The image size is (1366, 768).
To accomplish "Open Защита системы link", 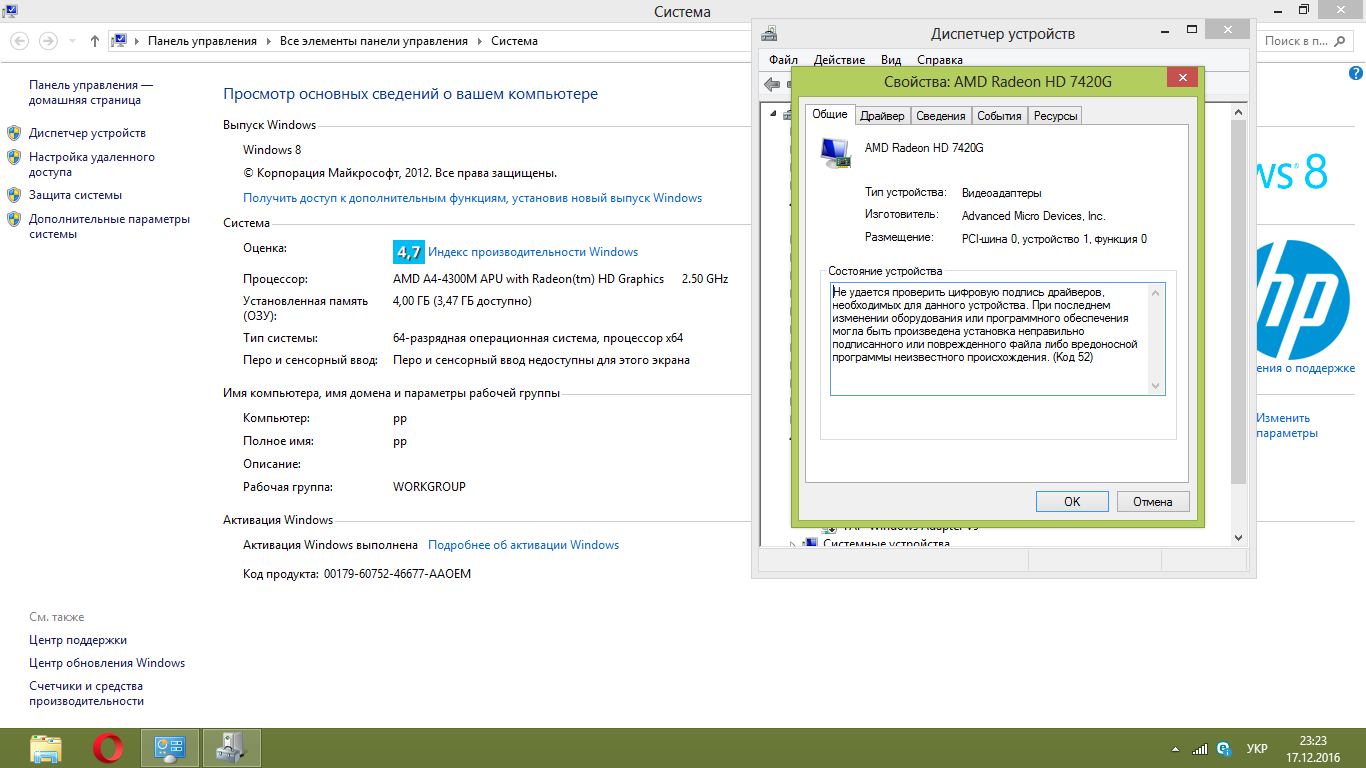I will [x=75, y=195].
